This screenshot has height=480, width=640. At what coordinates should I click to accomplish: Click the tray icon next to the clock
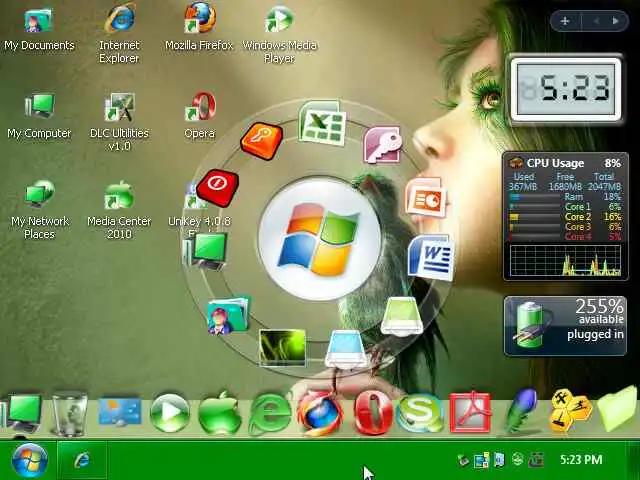(x=536, y=460)
